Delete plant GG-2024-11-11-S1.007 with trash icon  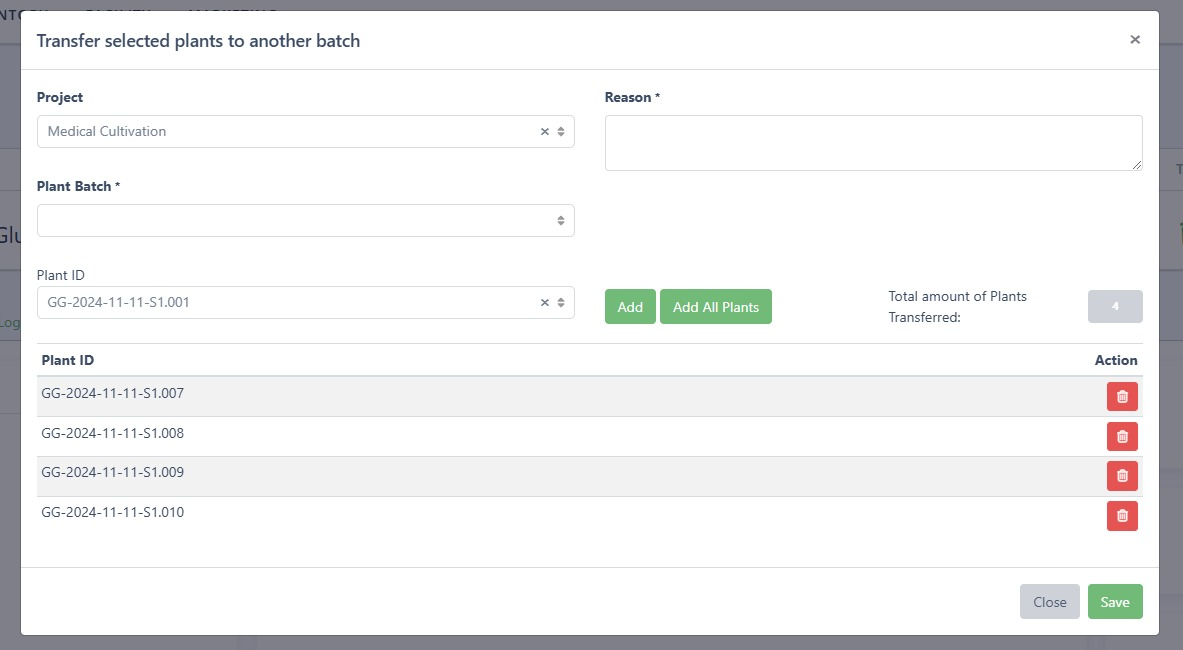tap(1122, 397)
